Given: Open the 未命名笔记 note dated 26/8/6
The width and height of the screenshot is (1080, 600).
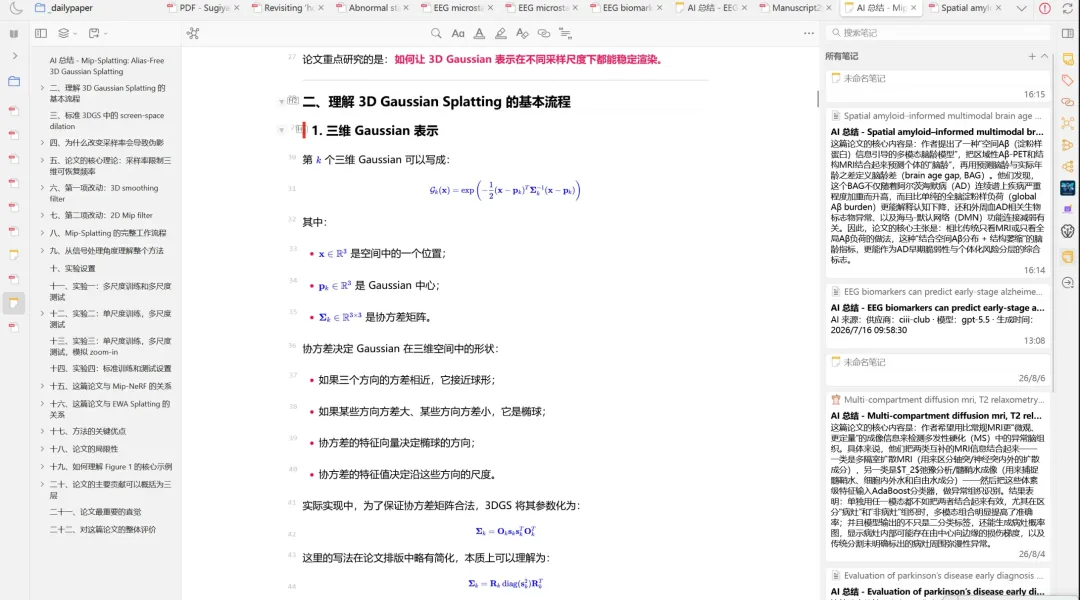Looking at the screenshot, I should click(937, 370).
